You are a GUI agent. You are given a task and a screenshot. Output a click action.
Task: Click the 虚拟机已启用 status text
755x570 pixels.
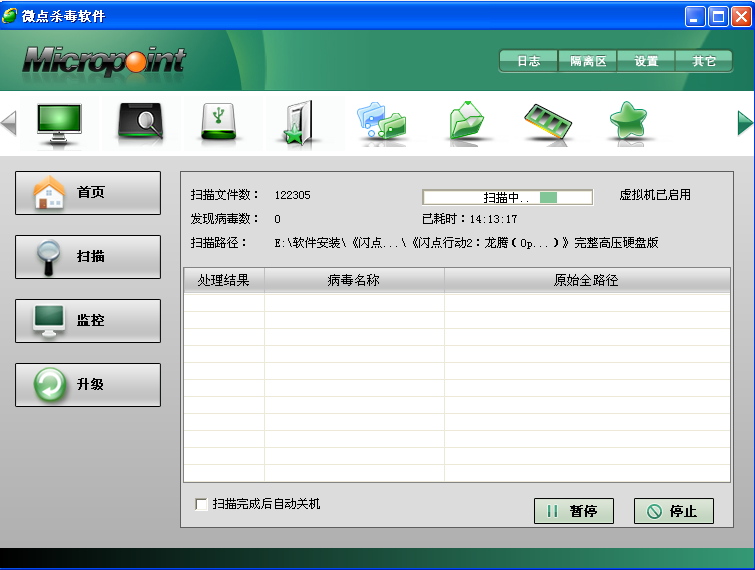click(x=655, y=195)
